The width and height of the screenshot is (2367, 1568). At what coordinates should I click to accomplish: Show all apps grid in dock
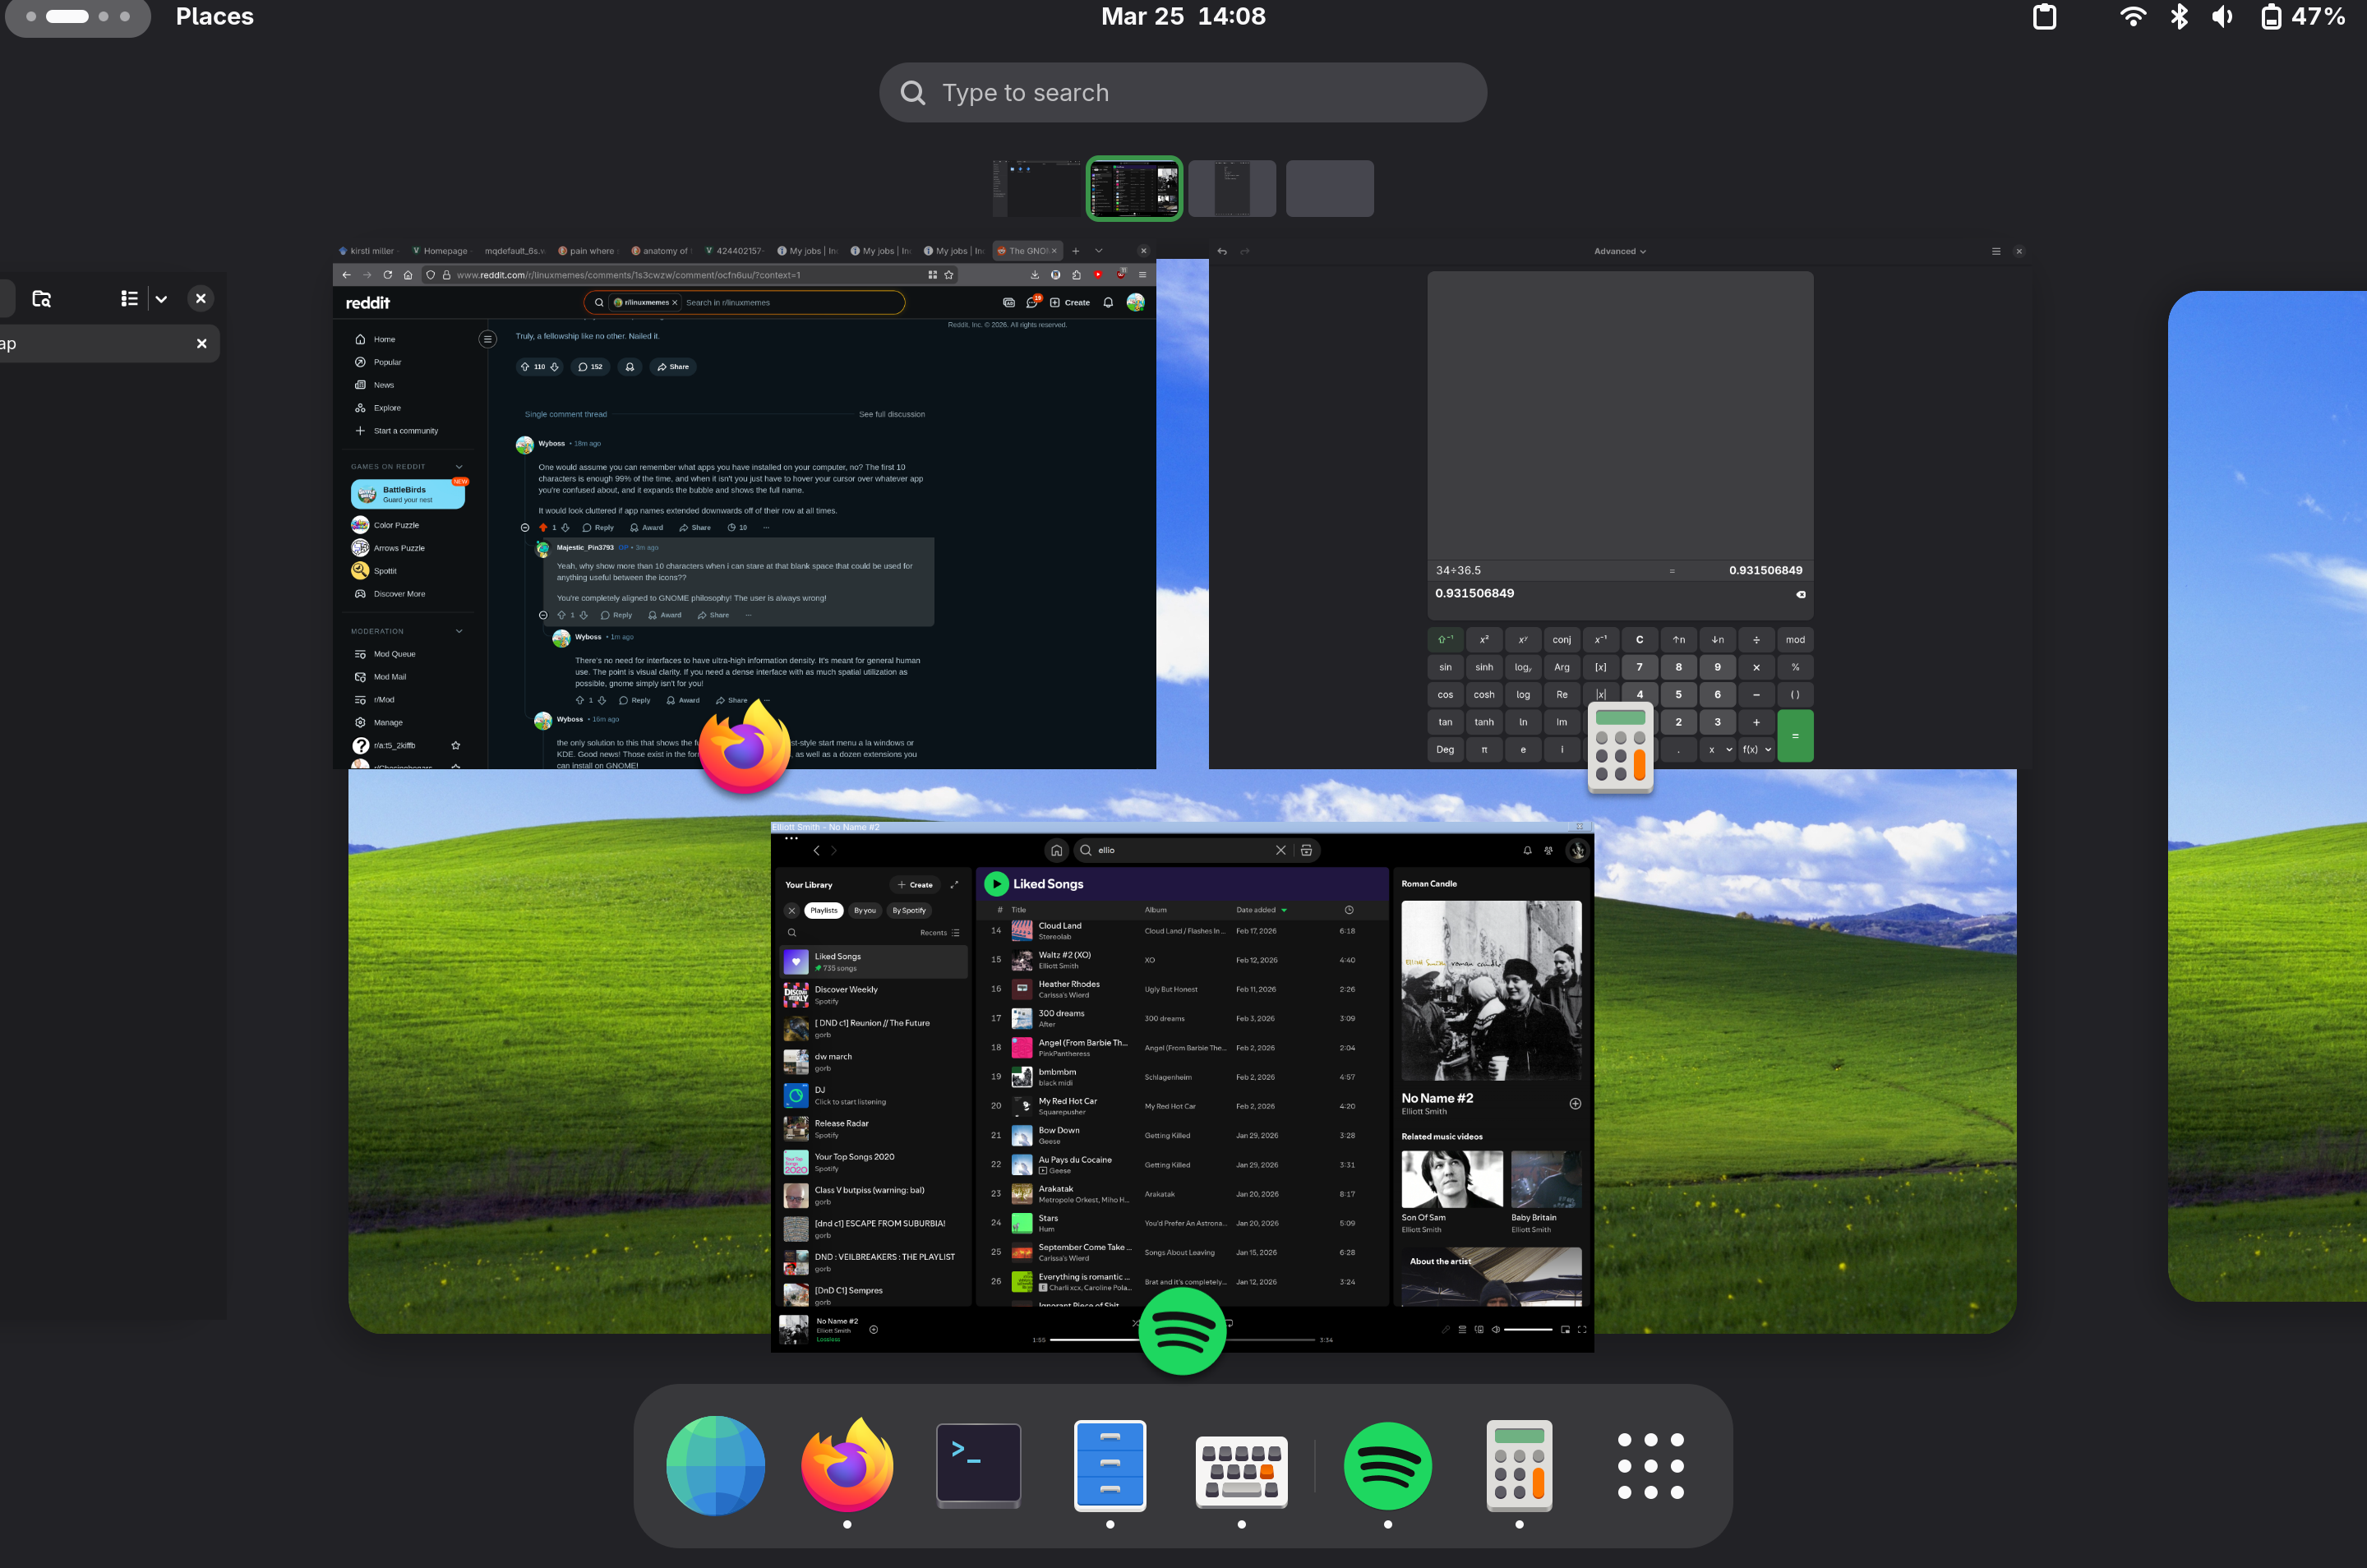(1650, 1465)
